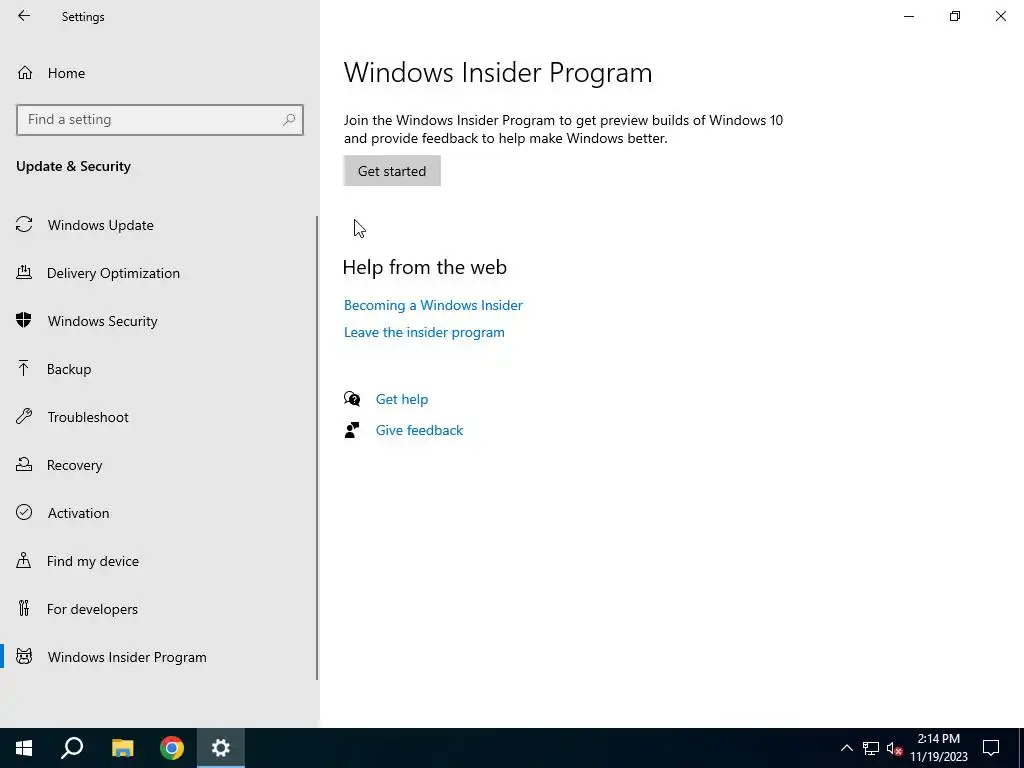The image size is (1024, 768).
Task: Click the muted volume tray icon
Action: pos(895,748)
